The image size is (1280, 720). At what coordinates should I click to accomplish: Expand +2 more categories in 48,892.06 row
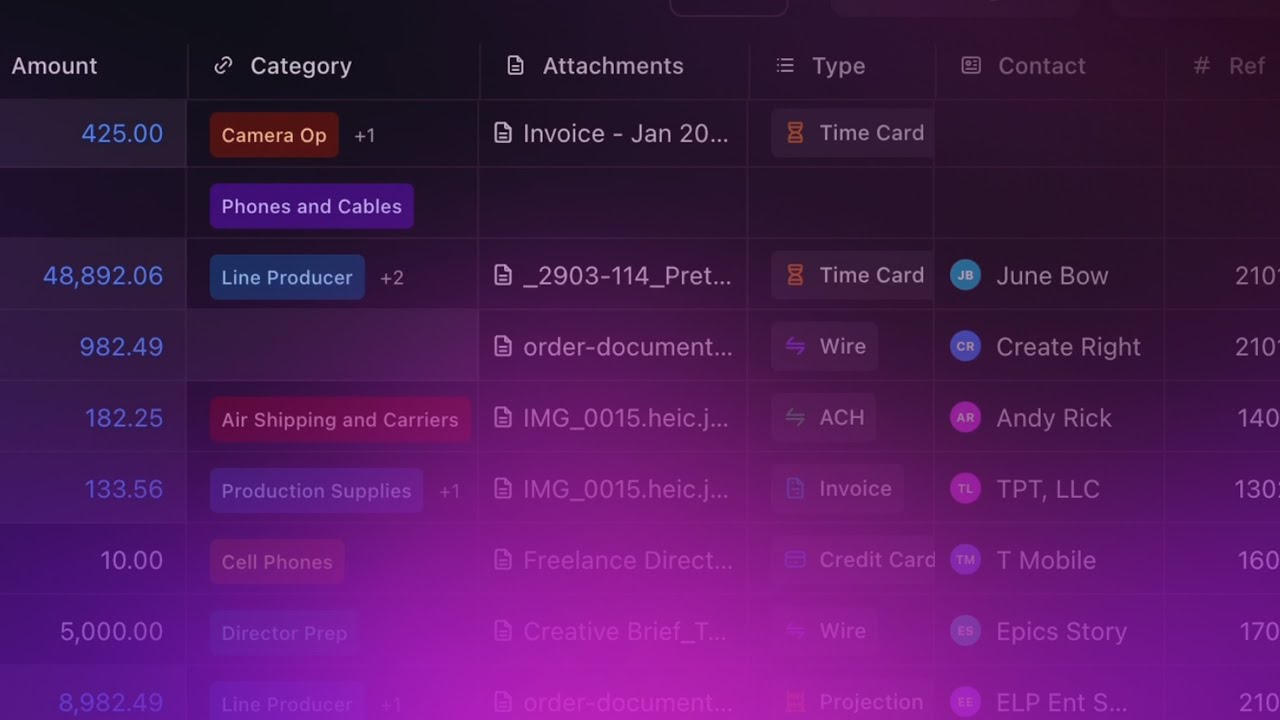click(392, 277)
